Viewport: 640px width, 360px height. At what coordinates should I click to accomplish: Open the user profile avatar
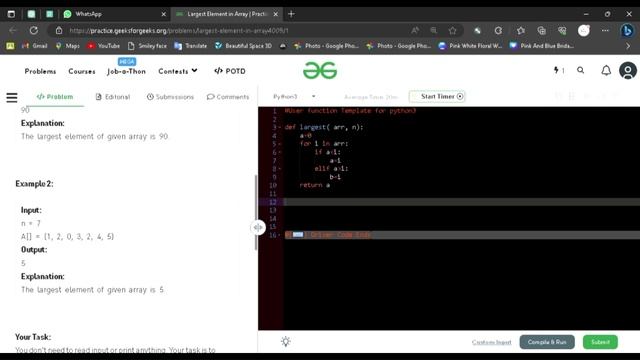point(628,71)
